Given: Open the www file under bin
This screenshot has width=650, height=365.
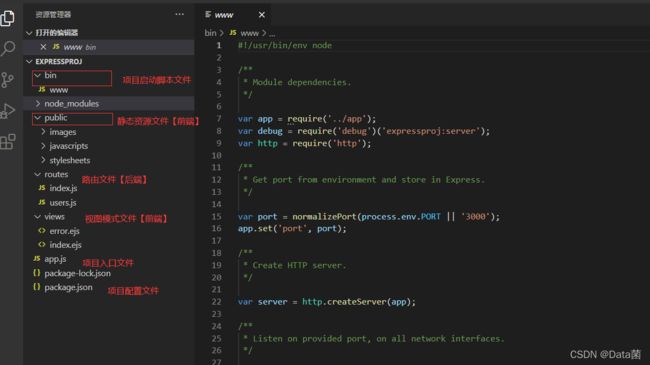Looking at the screenshot, I should [109, 90].
